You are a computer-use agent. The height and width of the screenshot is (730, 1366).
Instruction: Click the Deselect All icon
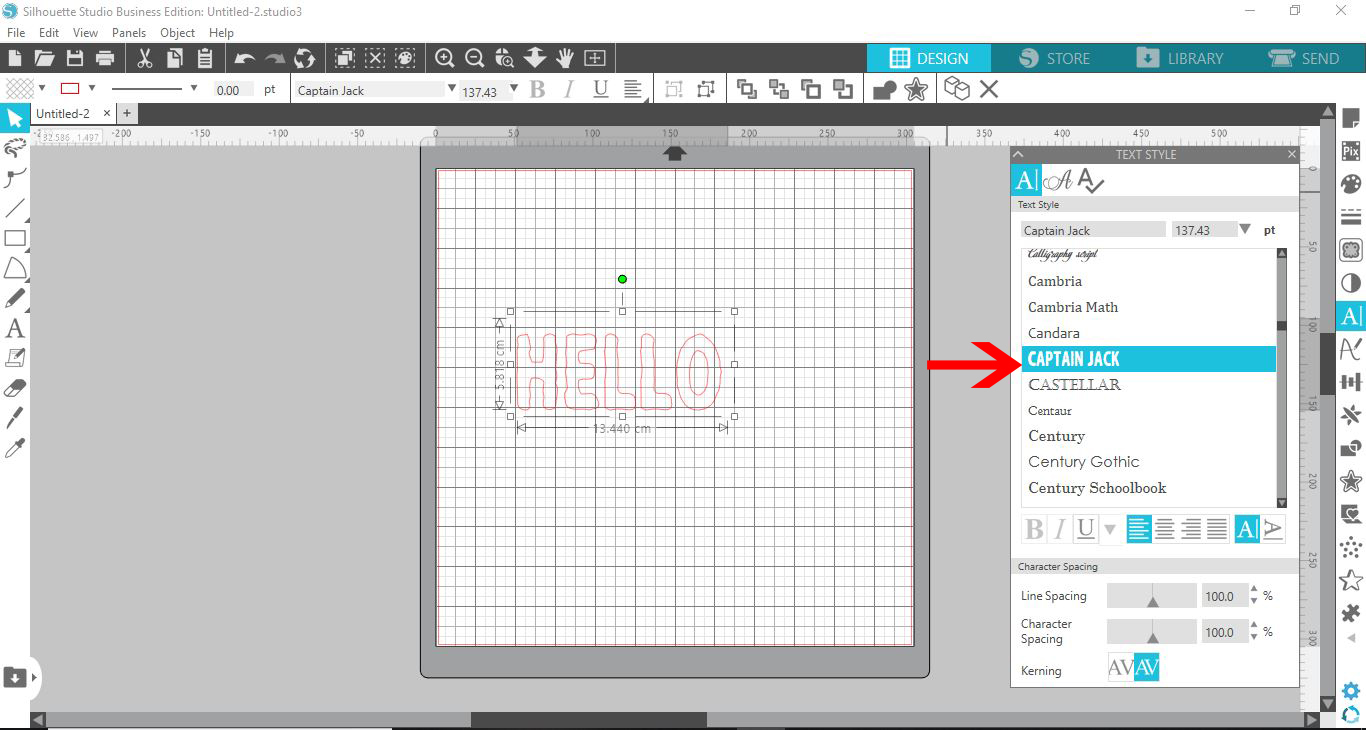375,58
